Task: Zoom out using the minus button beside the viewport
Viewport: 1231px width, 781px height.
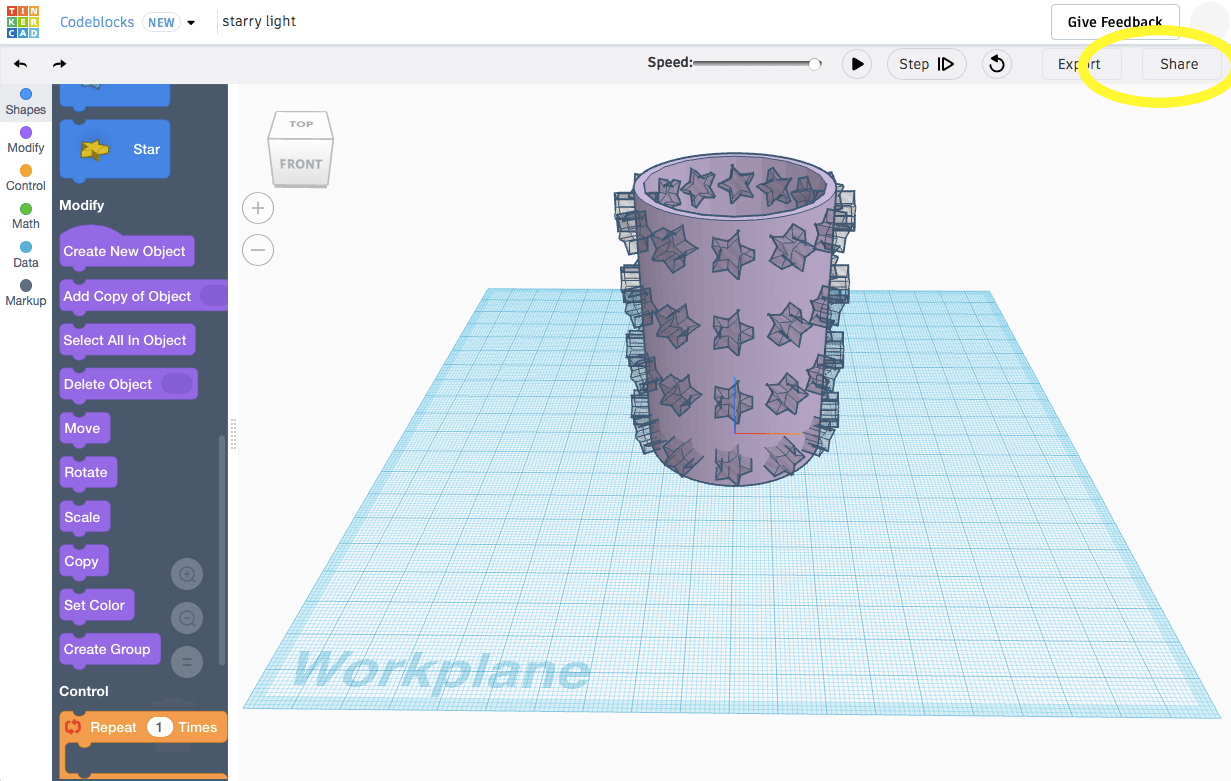Action: pyautogui.click(x=257, y=250)
